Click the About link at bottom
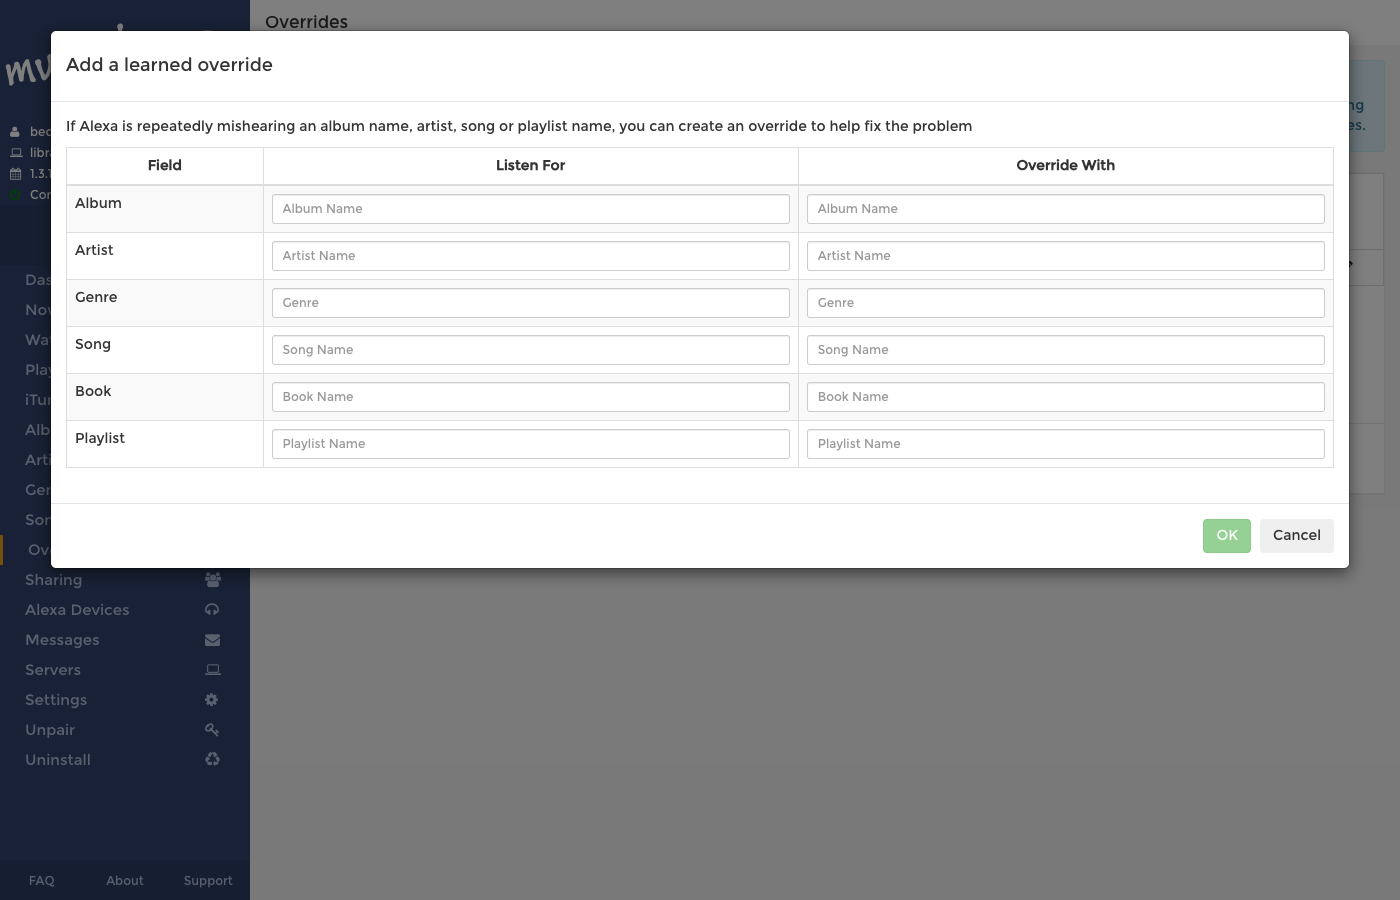 click(124, 880)
